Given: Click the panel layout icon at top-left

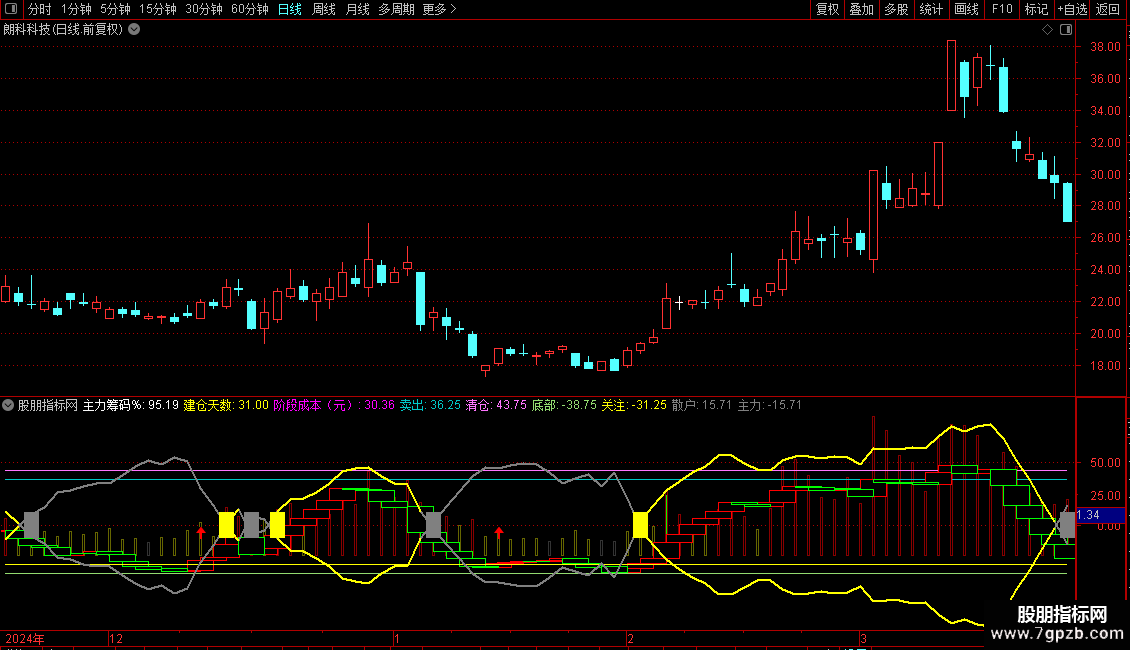Looking at the screenshot, I should (x=11, y=9).
